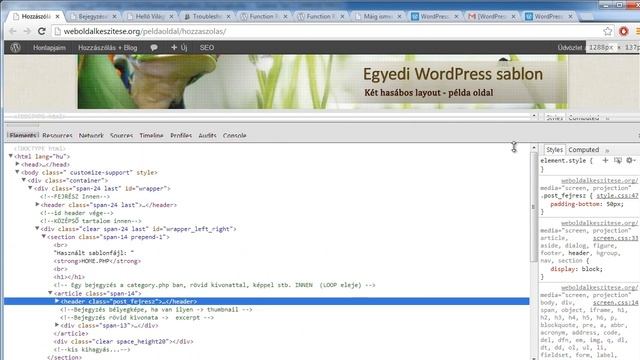Bookmark this page with the star icon
The width and height of the screenshot is (640, 360).
[608, 31]
